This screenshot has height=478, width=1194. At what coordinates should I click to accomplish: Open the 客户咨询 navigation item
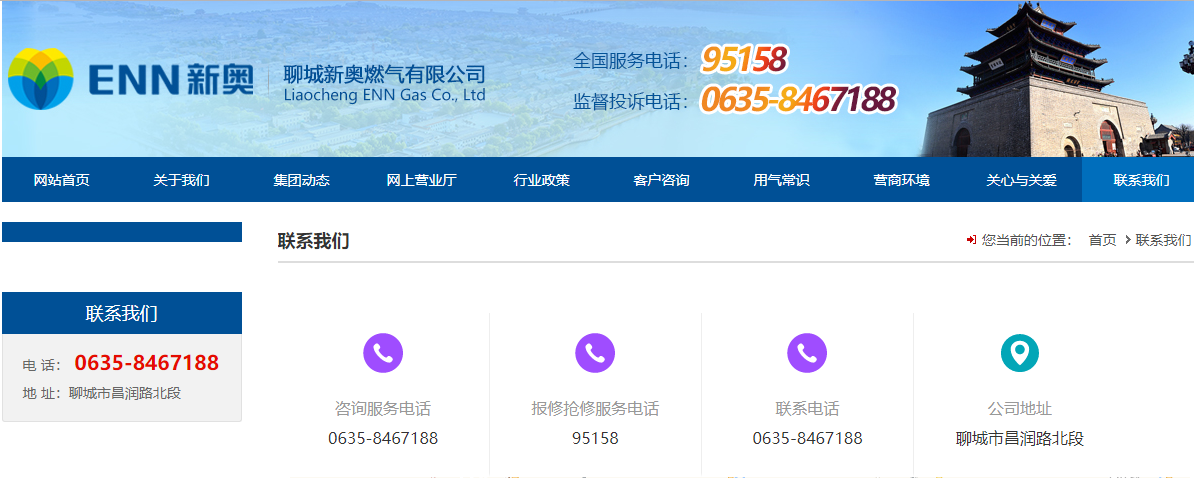(662, 180)
